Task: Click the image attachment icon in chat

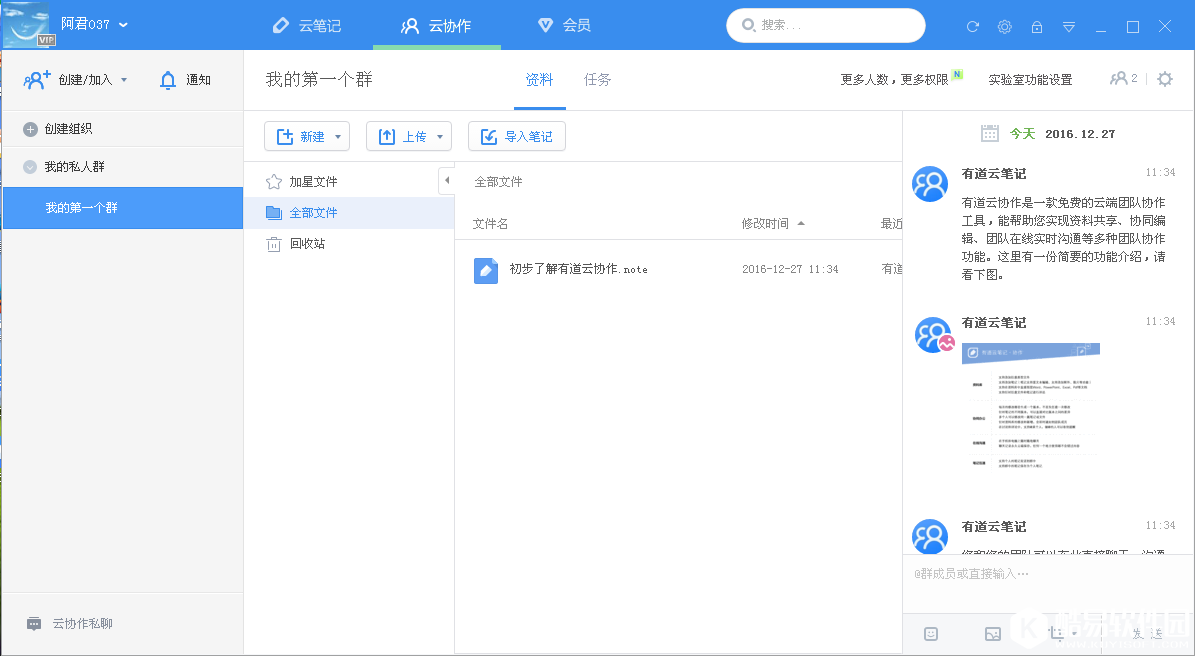Action: pos(992,633)
